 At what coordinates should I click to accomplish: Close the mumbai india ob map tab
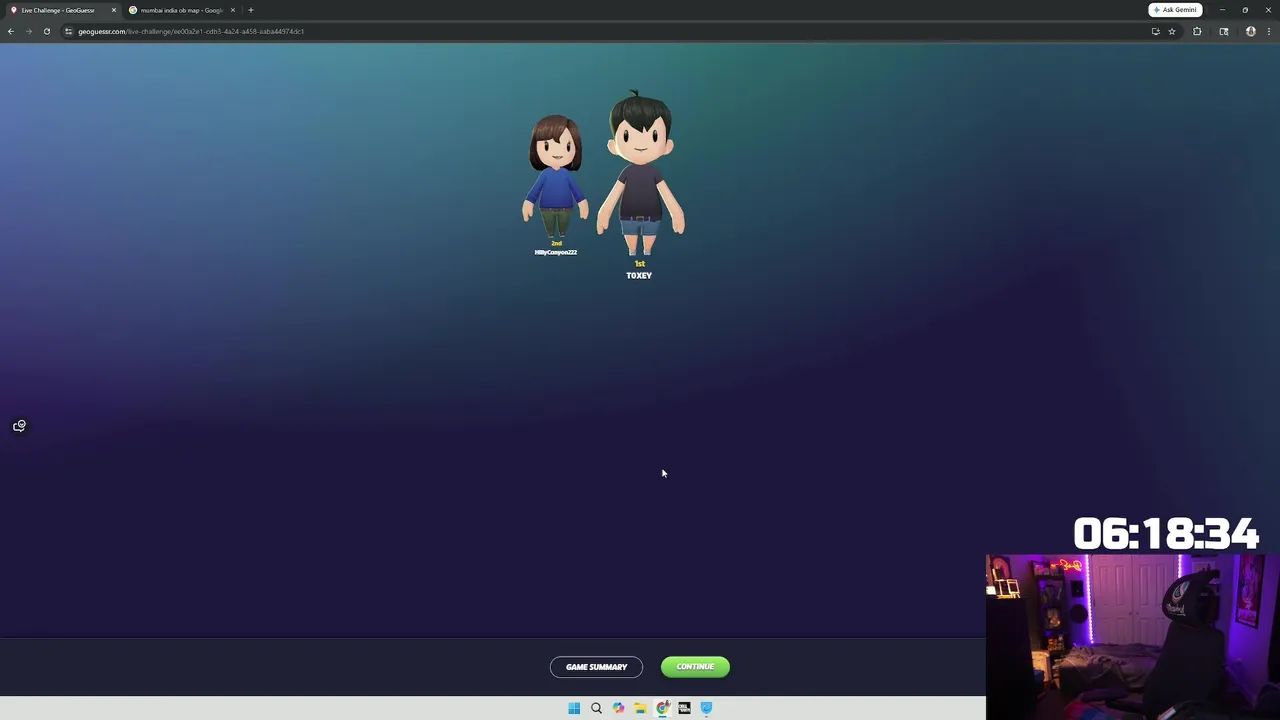[232, 10]
